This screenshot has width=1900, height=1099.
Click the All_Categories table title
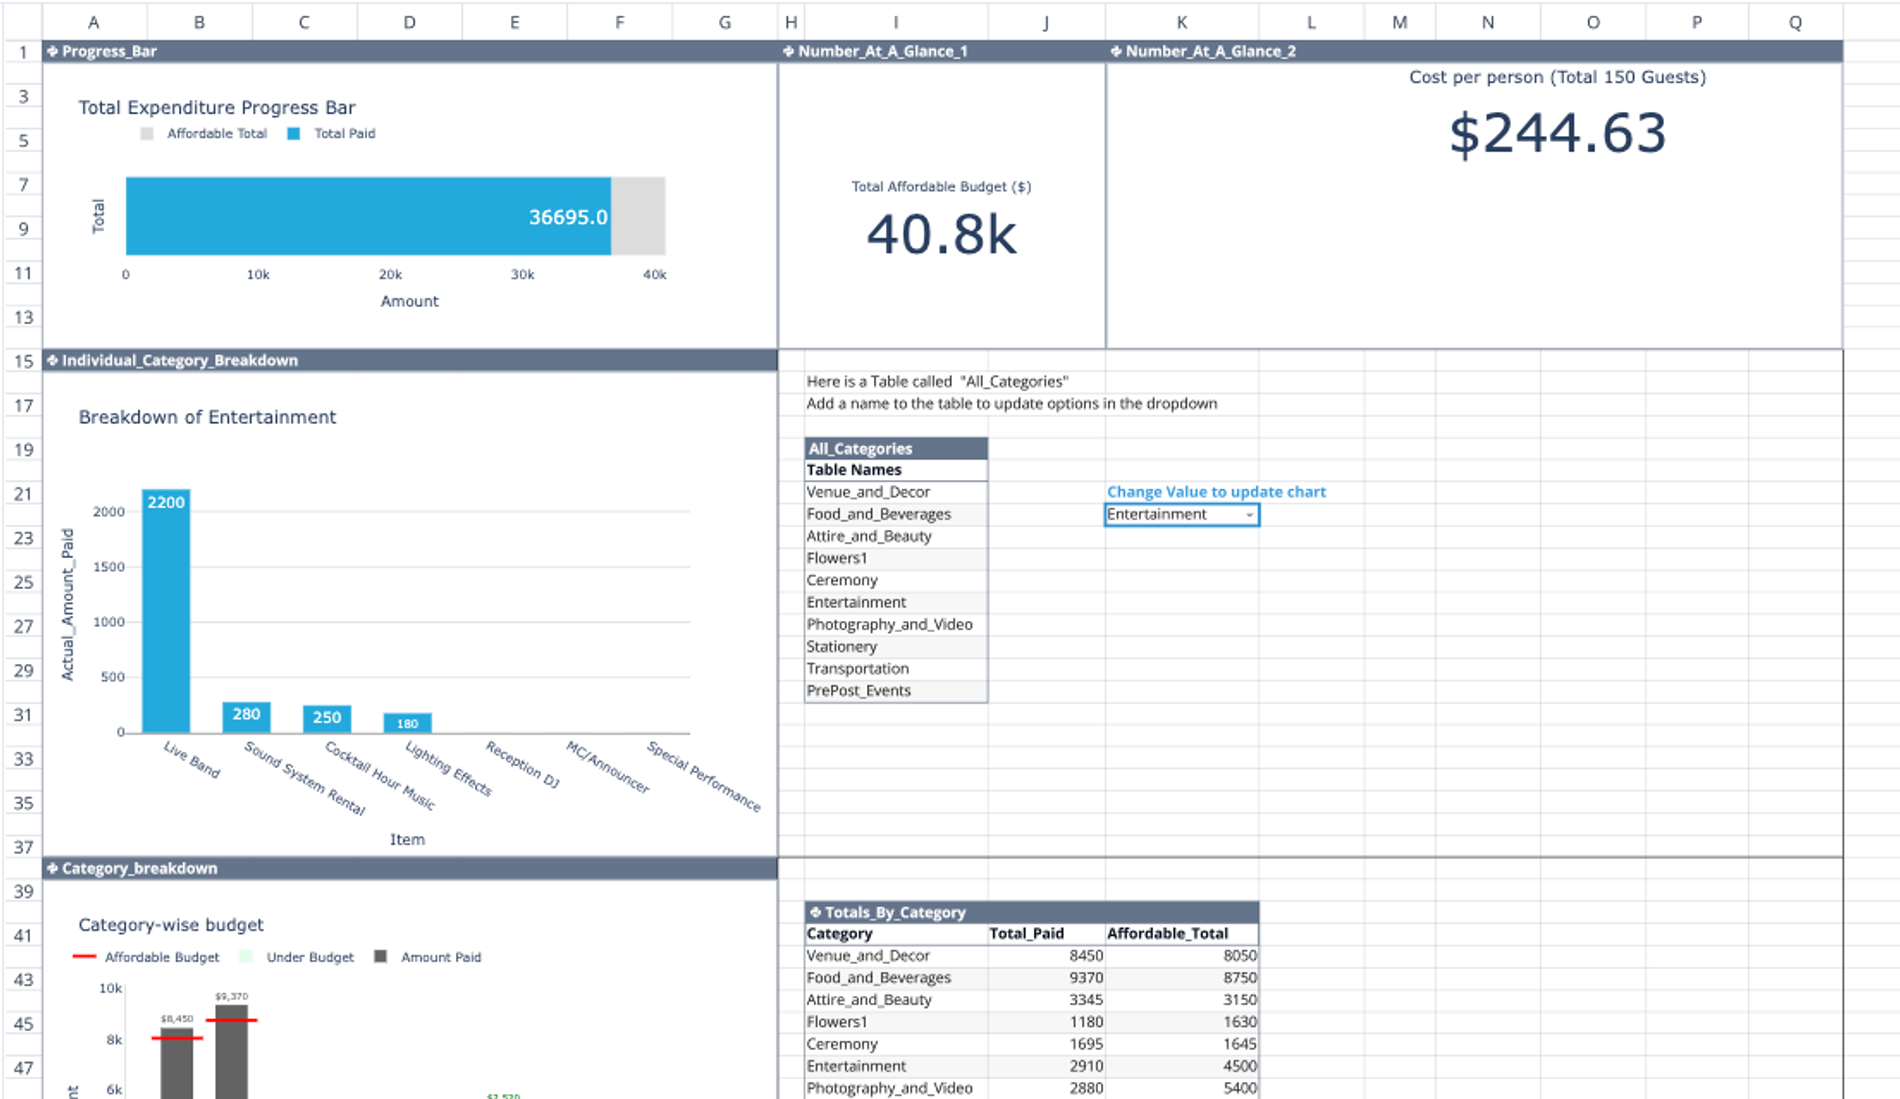coord(860,449)
